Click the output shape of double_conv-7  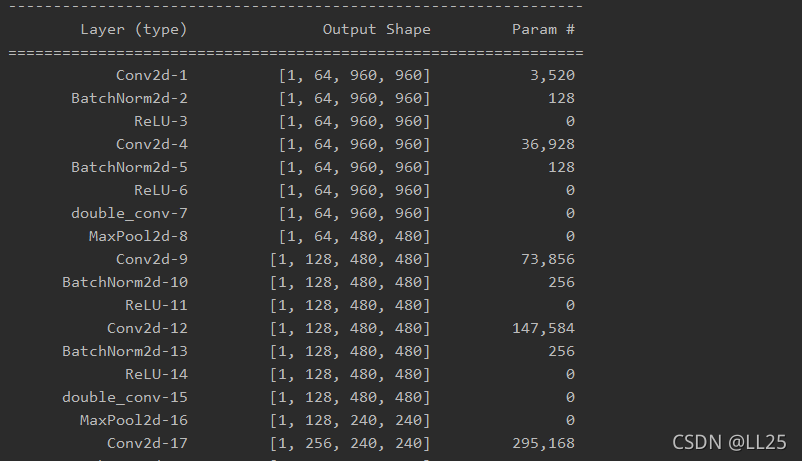pyautogui.click(x=354, y=214)
